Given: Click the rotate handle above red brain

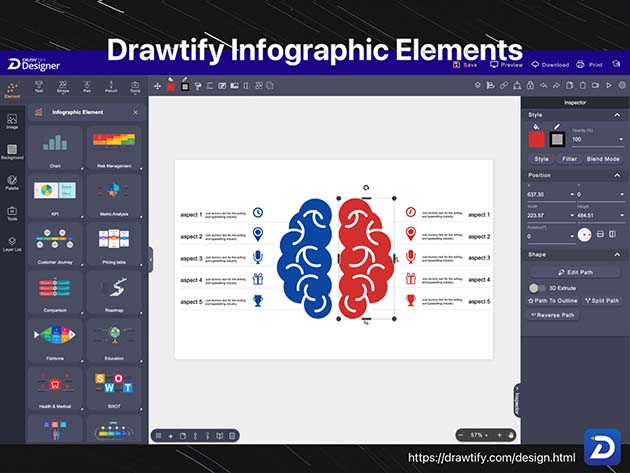Looking at the screenshot, I should click(366, 188).
